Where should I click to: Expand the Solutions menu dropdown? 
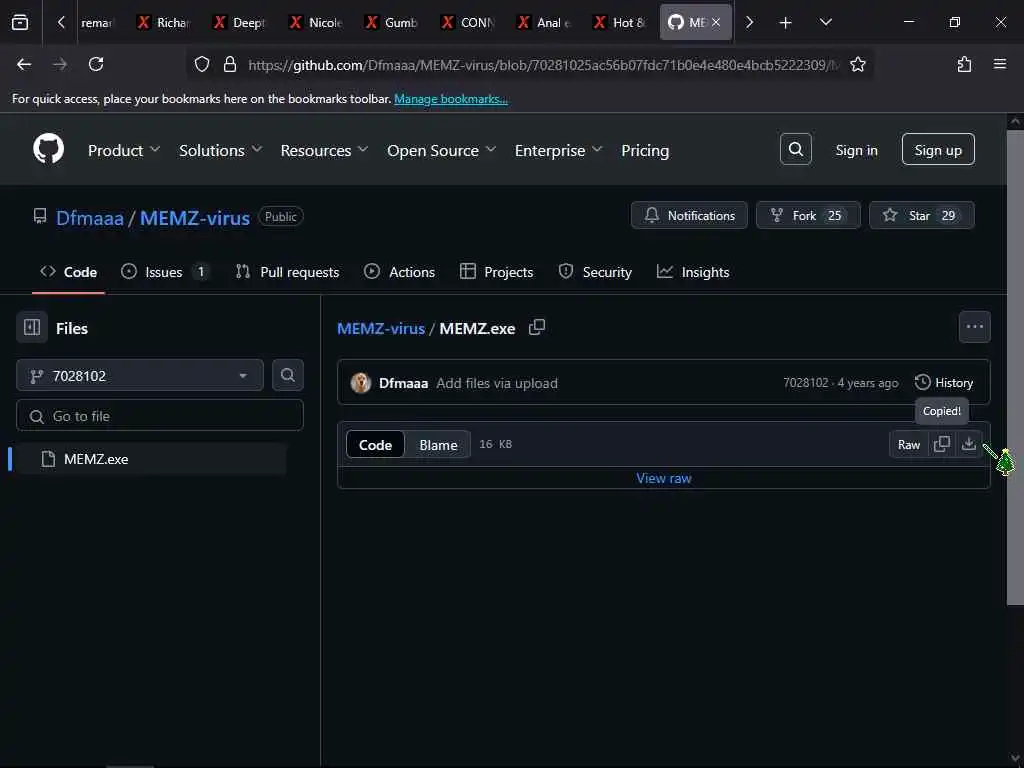pyautogui.click(x=221, y=150)
